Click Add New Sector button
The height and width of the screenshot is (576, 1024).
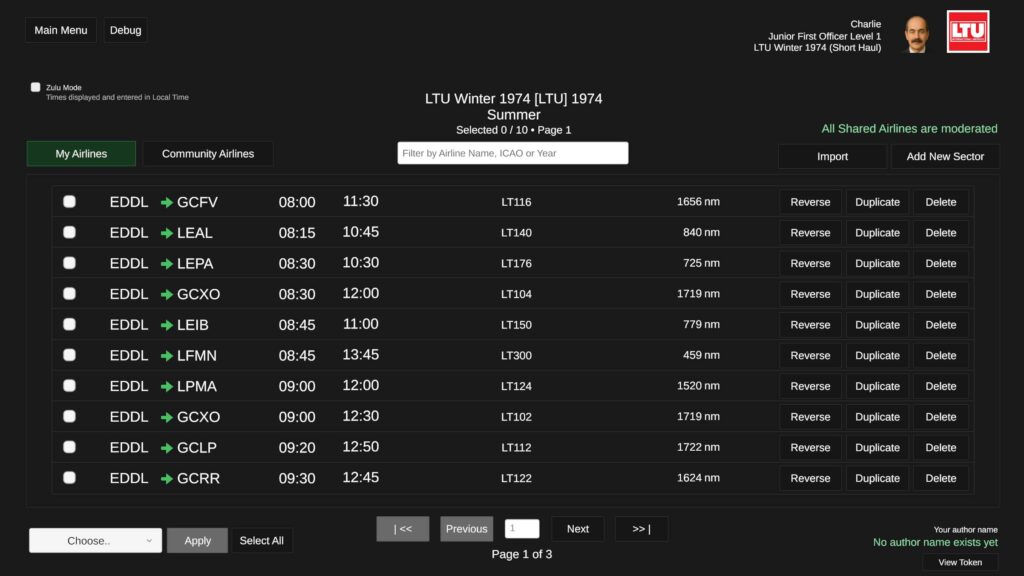click(945, 156)
